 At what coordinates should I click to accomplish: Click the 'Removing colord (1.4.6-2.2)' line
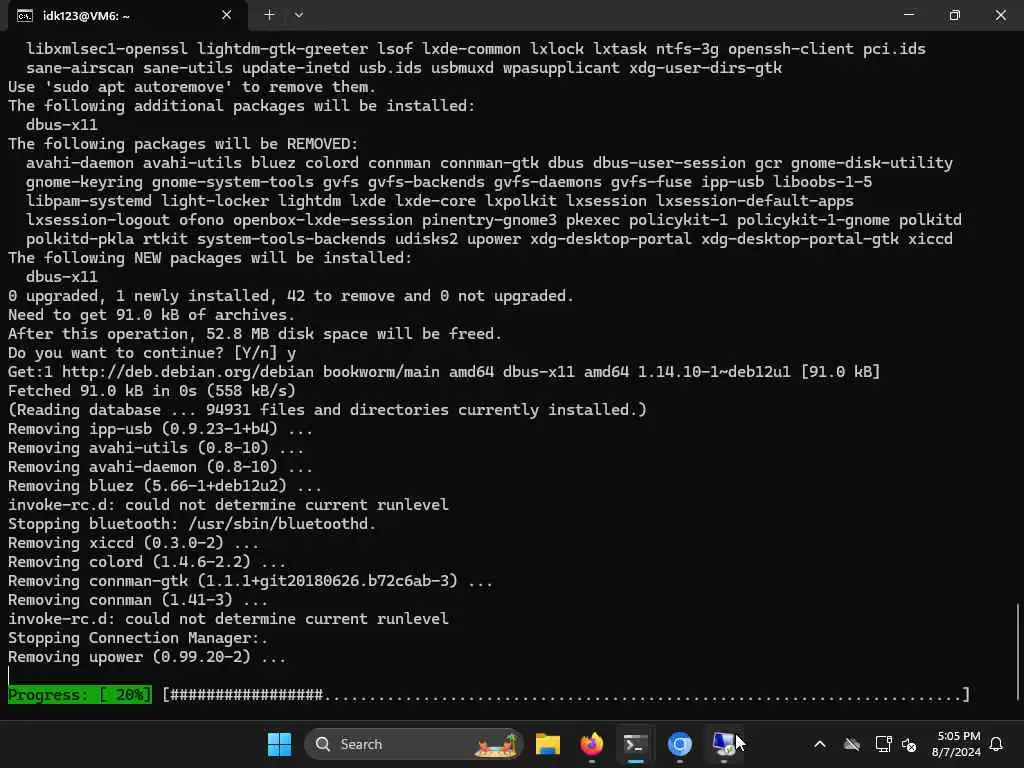coord(147,562)
